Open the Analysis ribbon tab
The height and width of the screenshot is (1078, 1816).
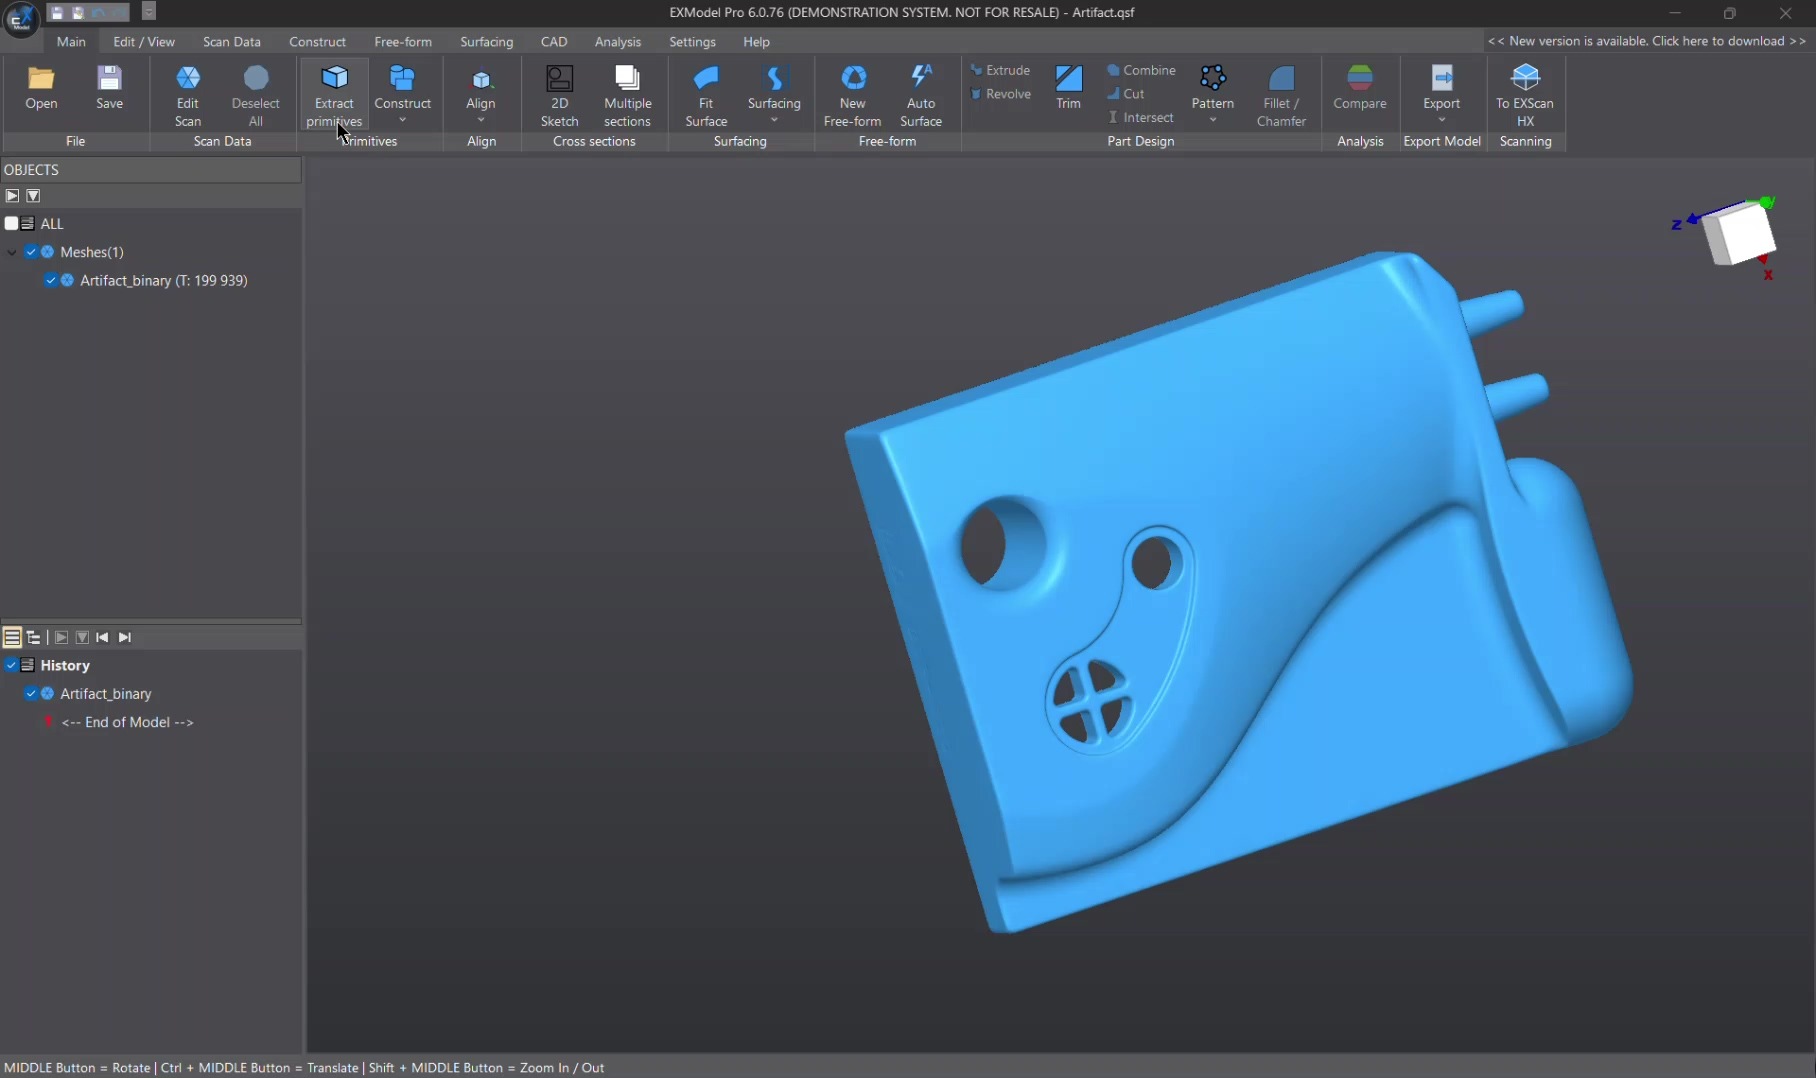coord(617,42)
